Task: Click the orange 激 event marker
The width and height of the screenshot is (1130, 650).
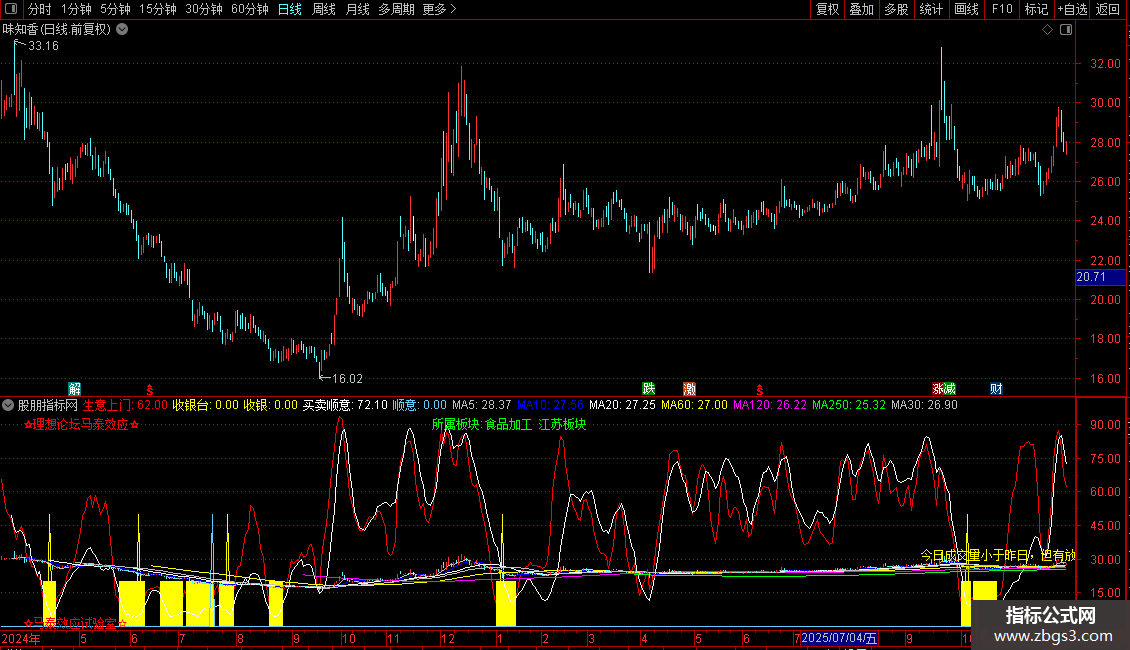Action: click(x=690, y=389)
